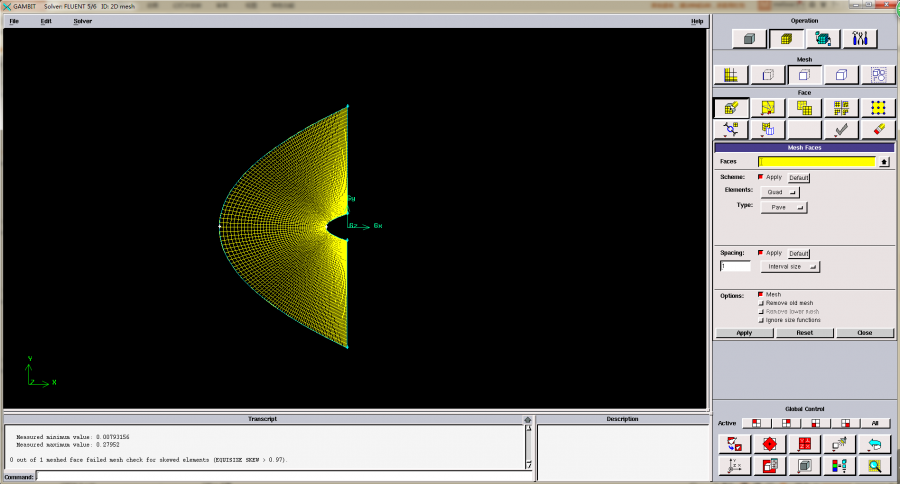Open the Solver menu
The width and height of the screenshot is (900, 484).
tap(83, 21)
